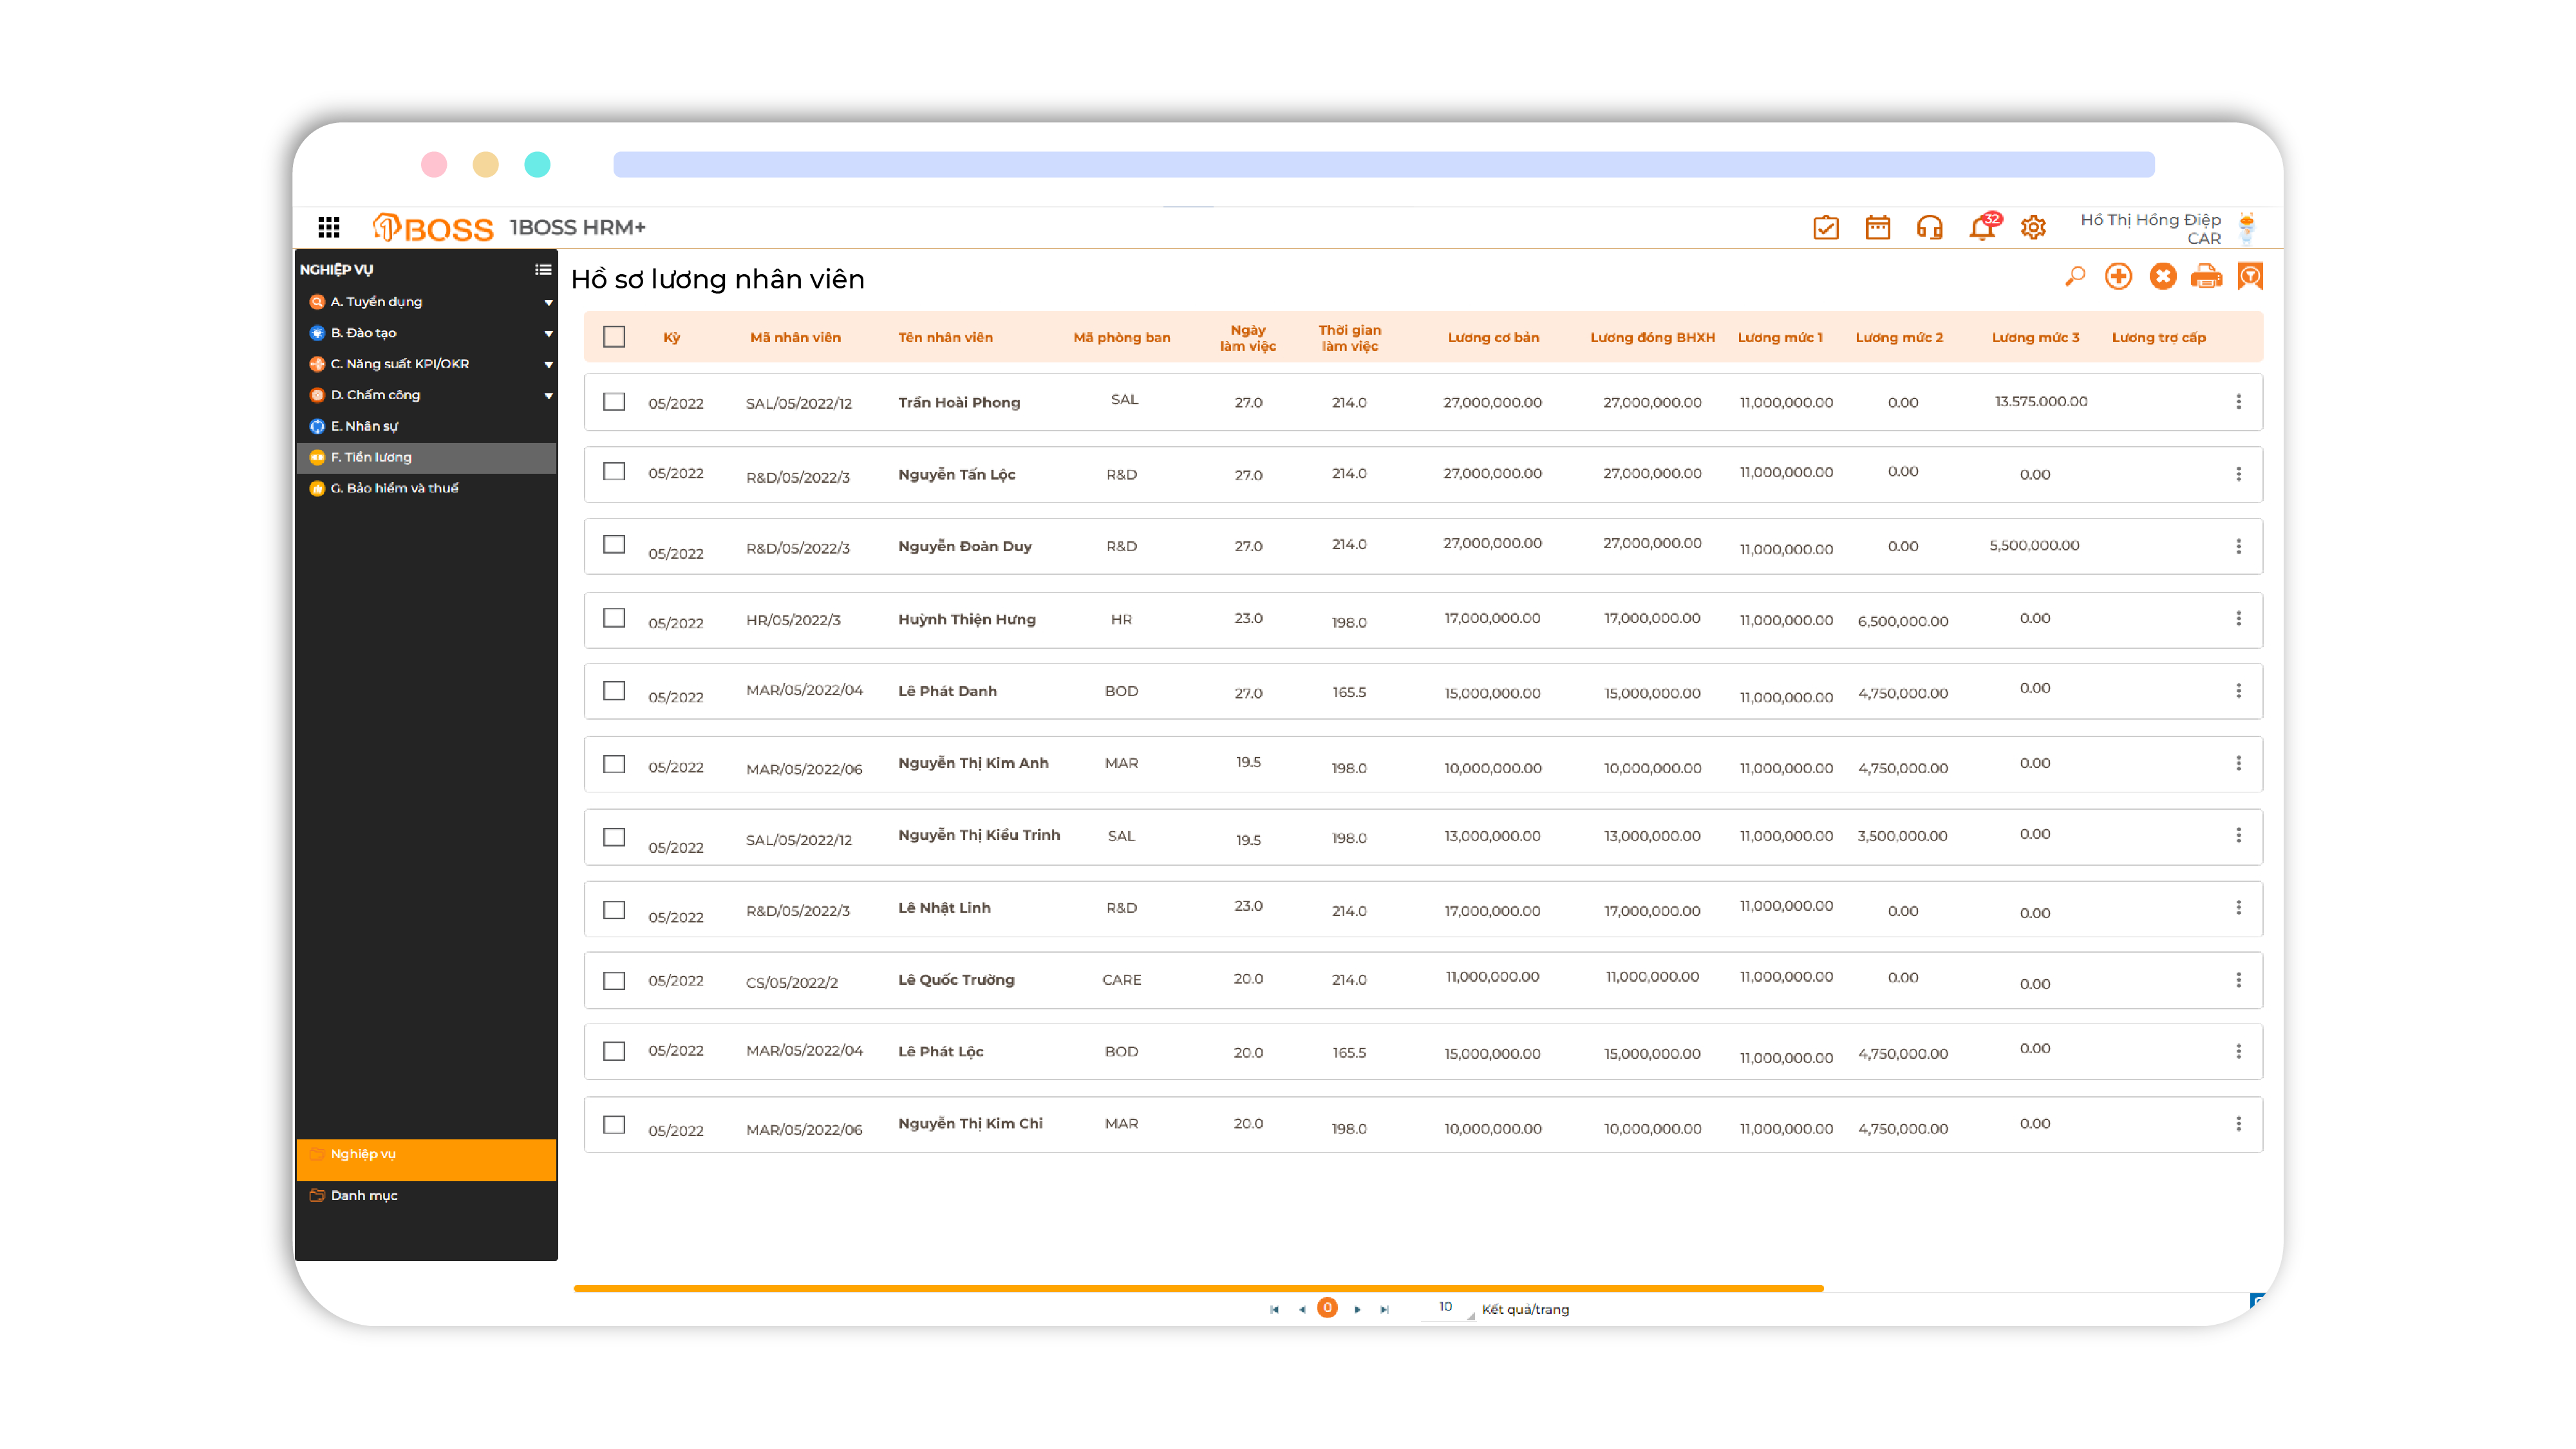Select G. Bảo hiểm và thuế menu
The width and height of the screenshot is (2576, 1449).
coord(395,488)
